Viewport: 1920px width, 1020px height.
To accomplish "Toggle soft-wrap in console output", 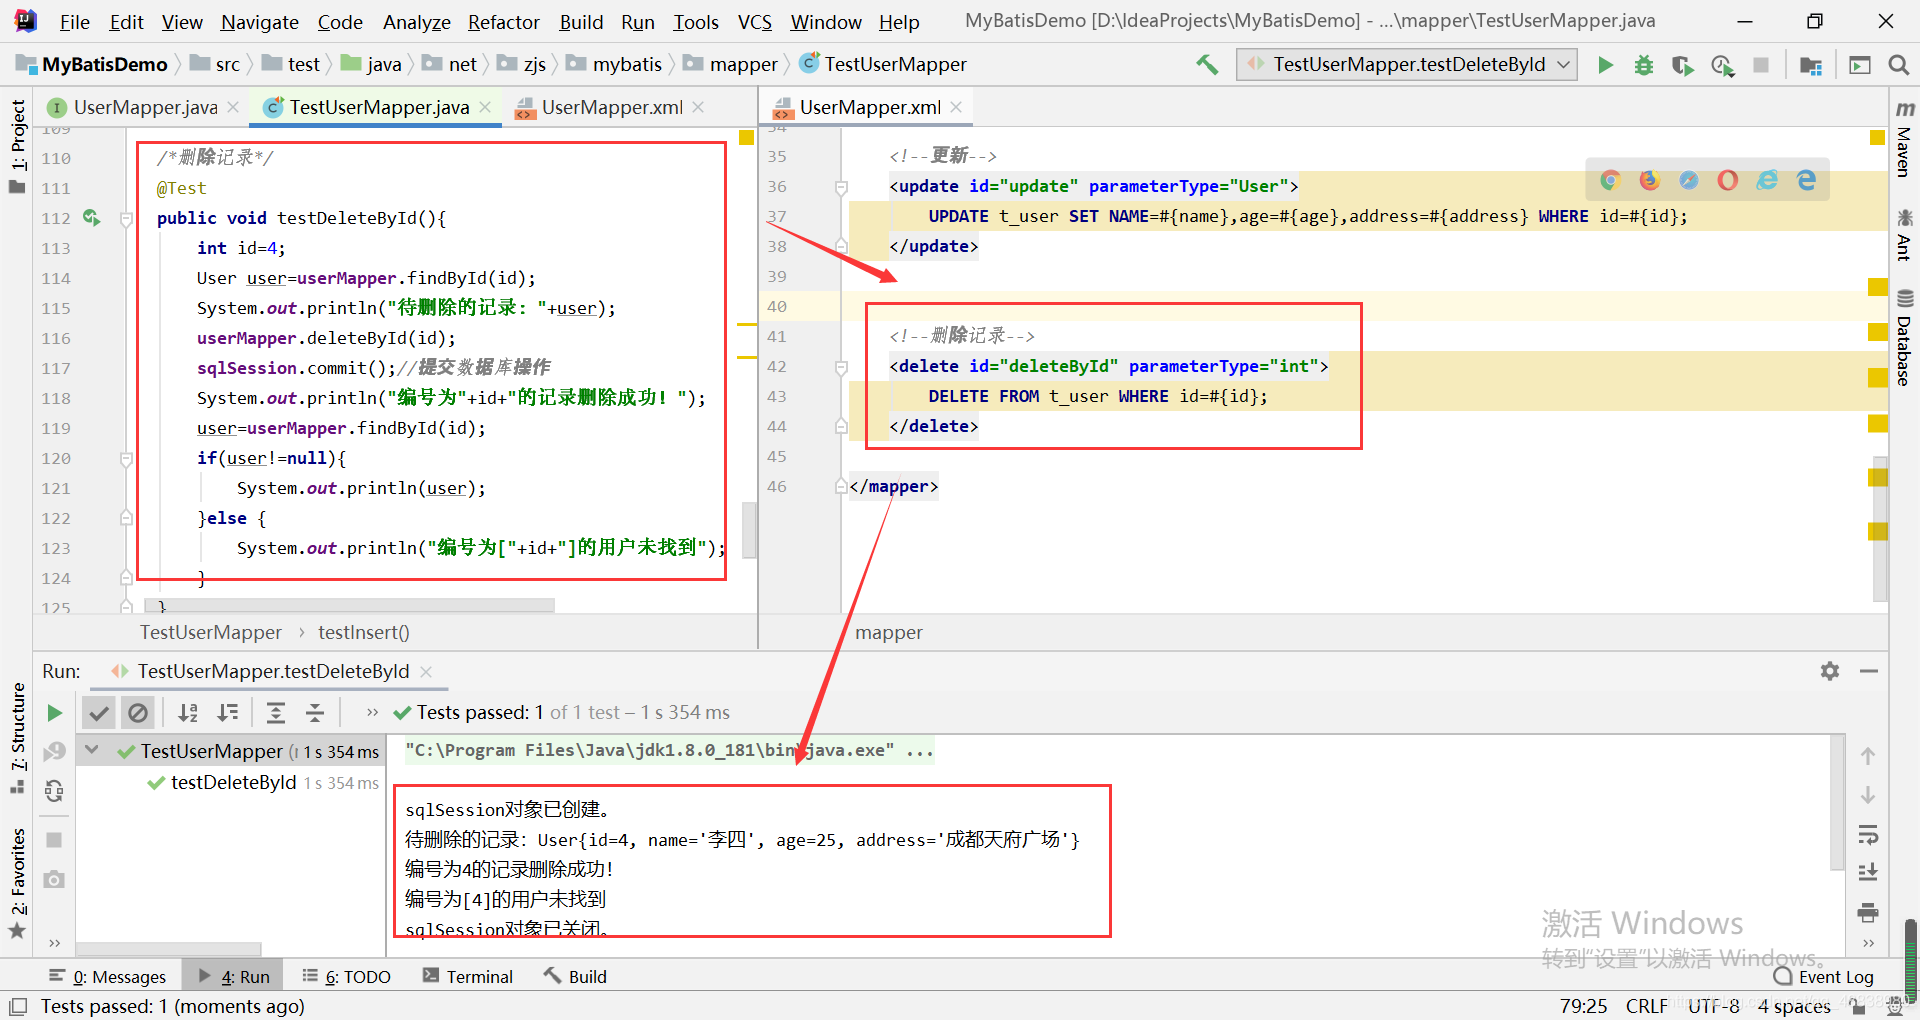I will click(x=1868, y=835).
